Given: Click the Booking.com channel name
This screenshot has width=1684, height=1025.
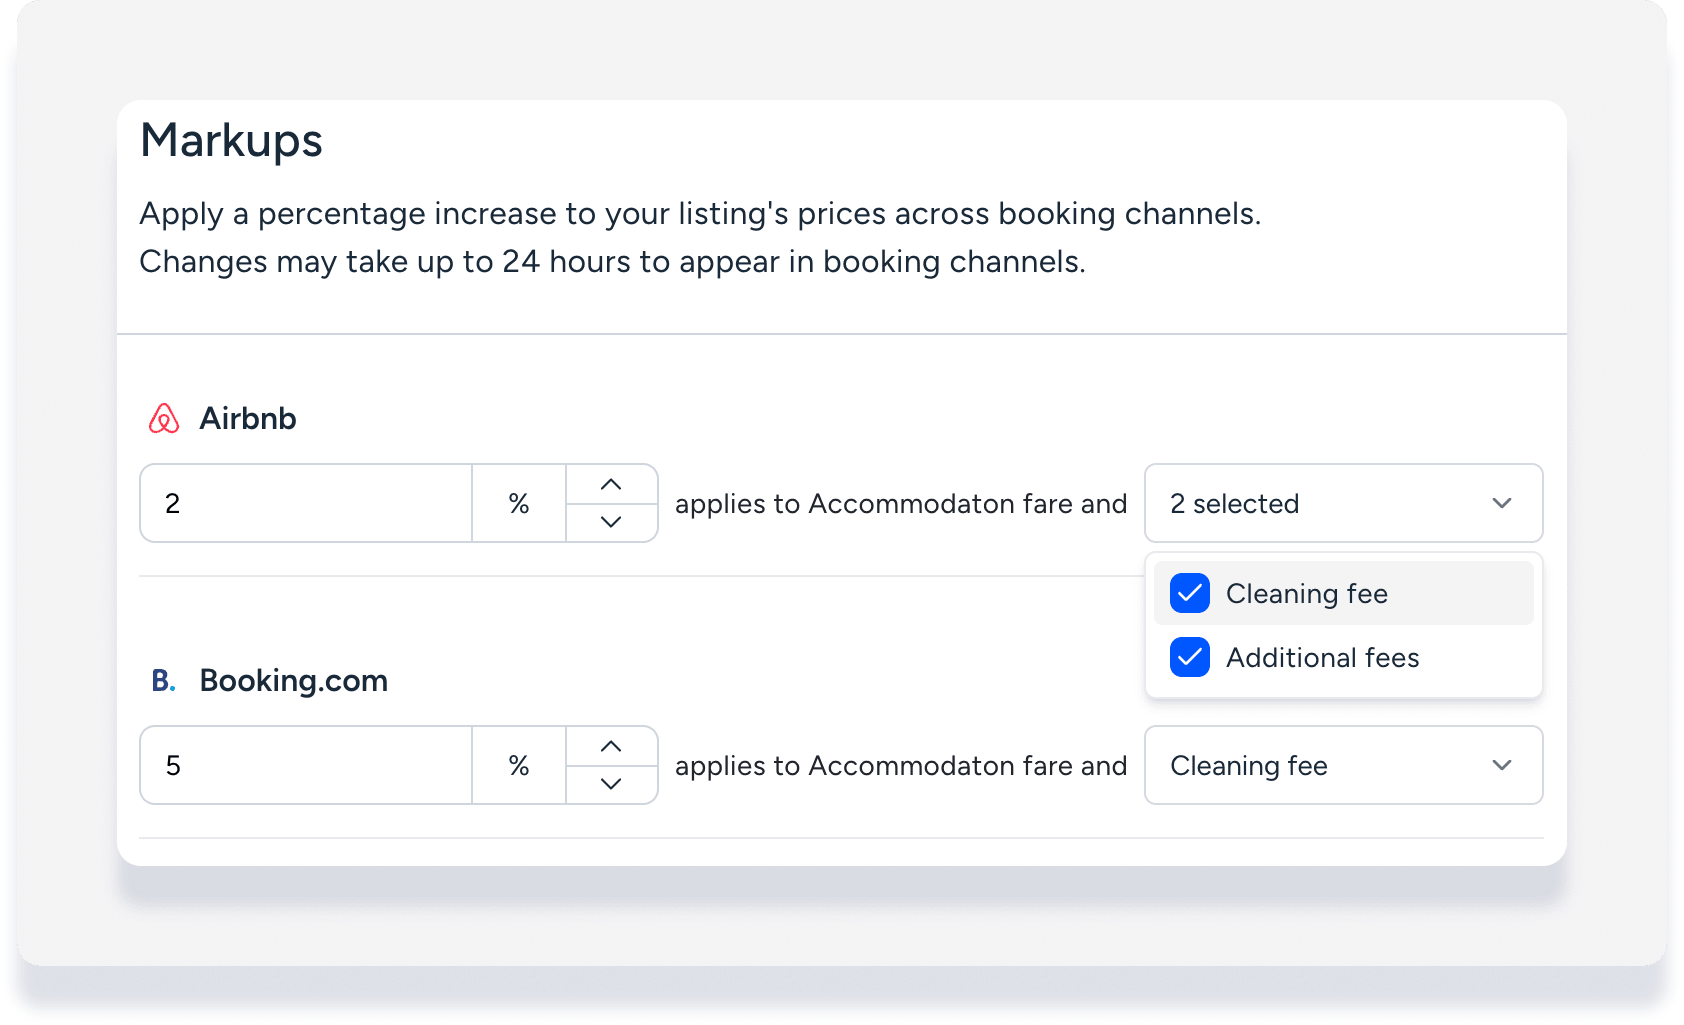Looking at the screenshot, I should click(x=294, y=681).
